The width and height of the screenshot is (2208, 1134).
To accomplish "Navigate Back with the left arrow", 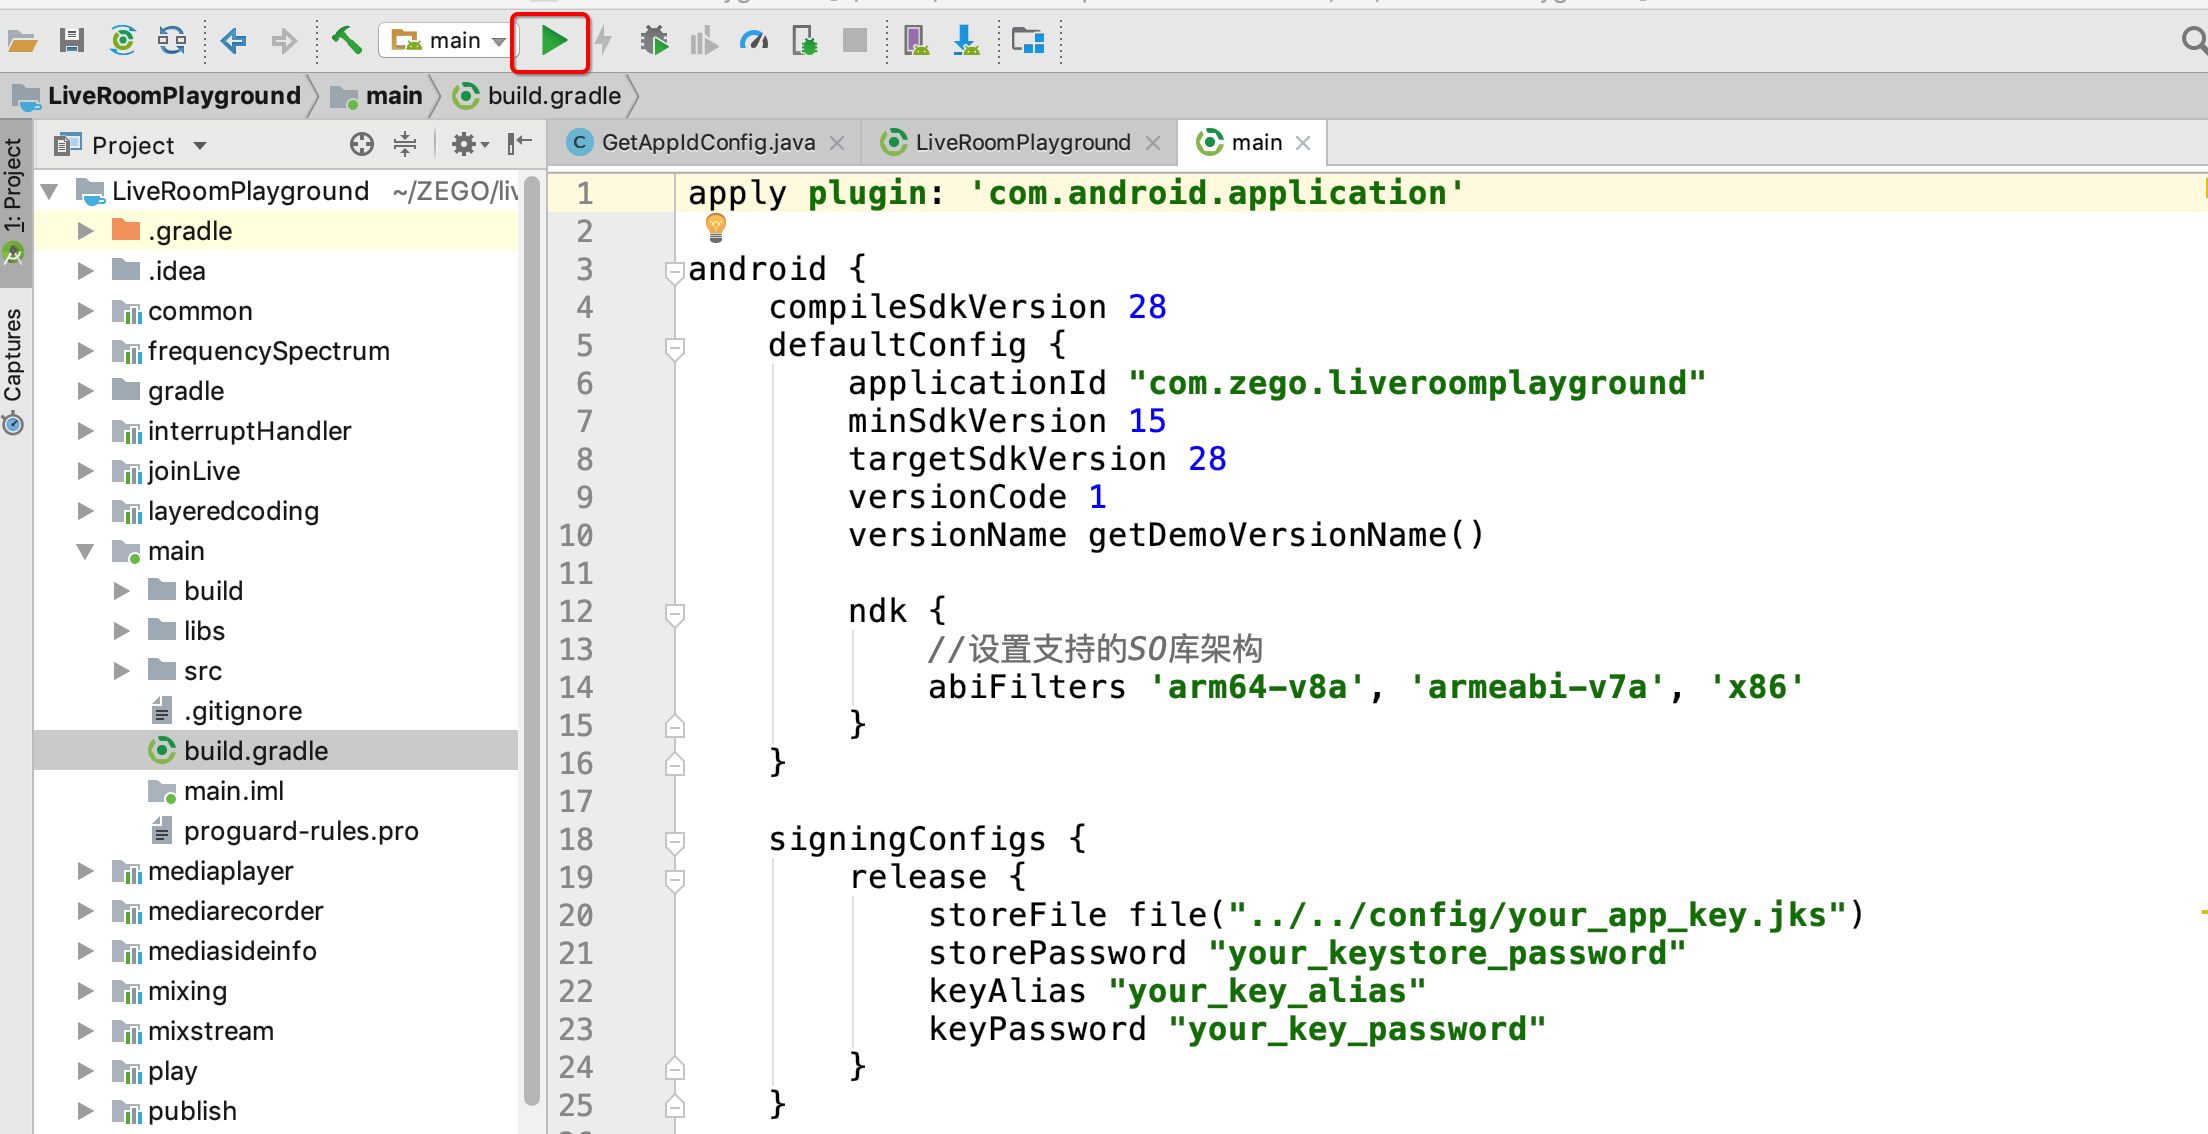I will (233, 40).
